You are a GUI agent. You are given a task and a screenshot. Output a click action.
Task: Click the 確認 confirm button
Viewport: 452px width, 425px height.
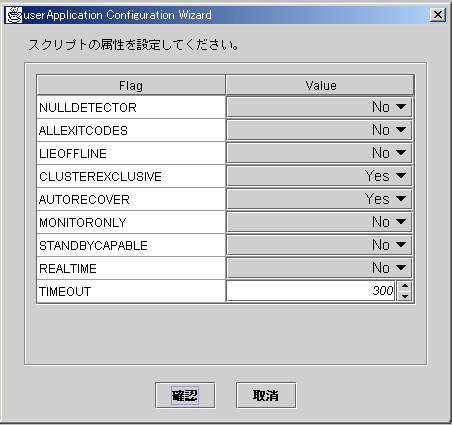point(185,395)
